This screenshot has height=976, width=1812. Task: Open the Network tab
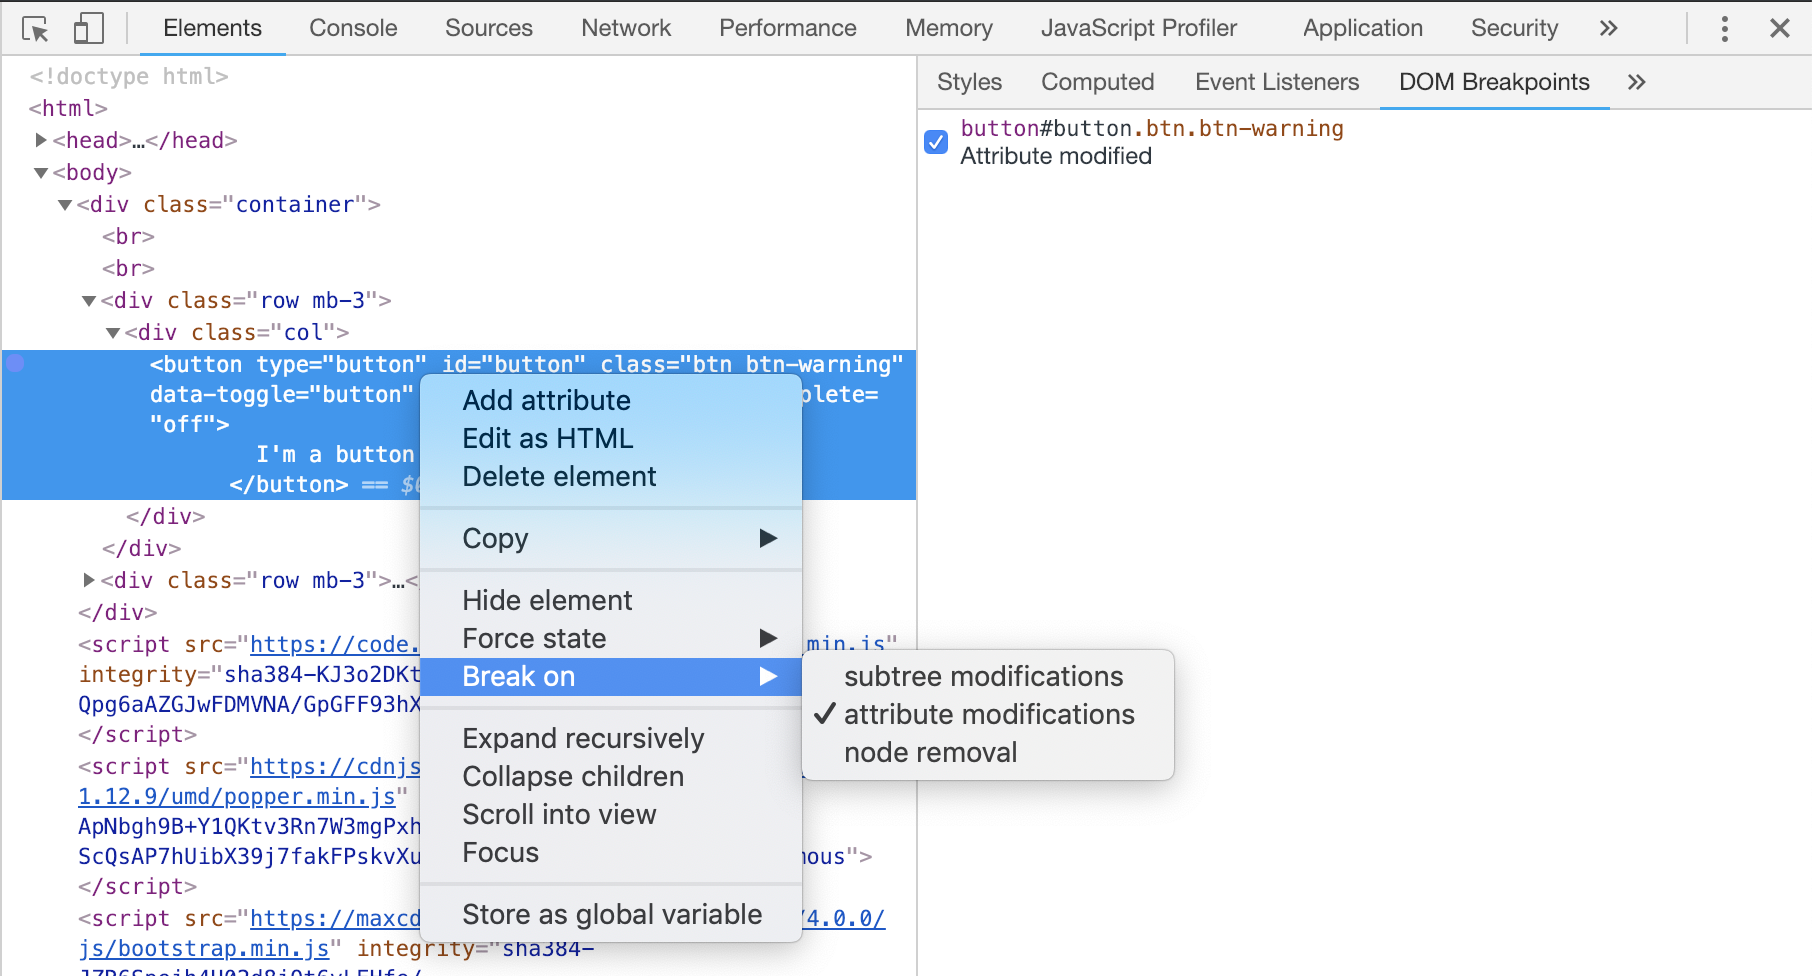(x=626, y=28)
